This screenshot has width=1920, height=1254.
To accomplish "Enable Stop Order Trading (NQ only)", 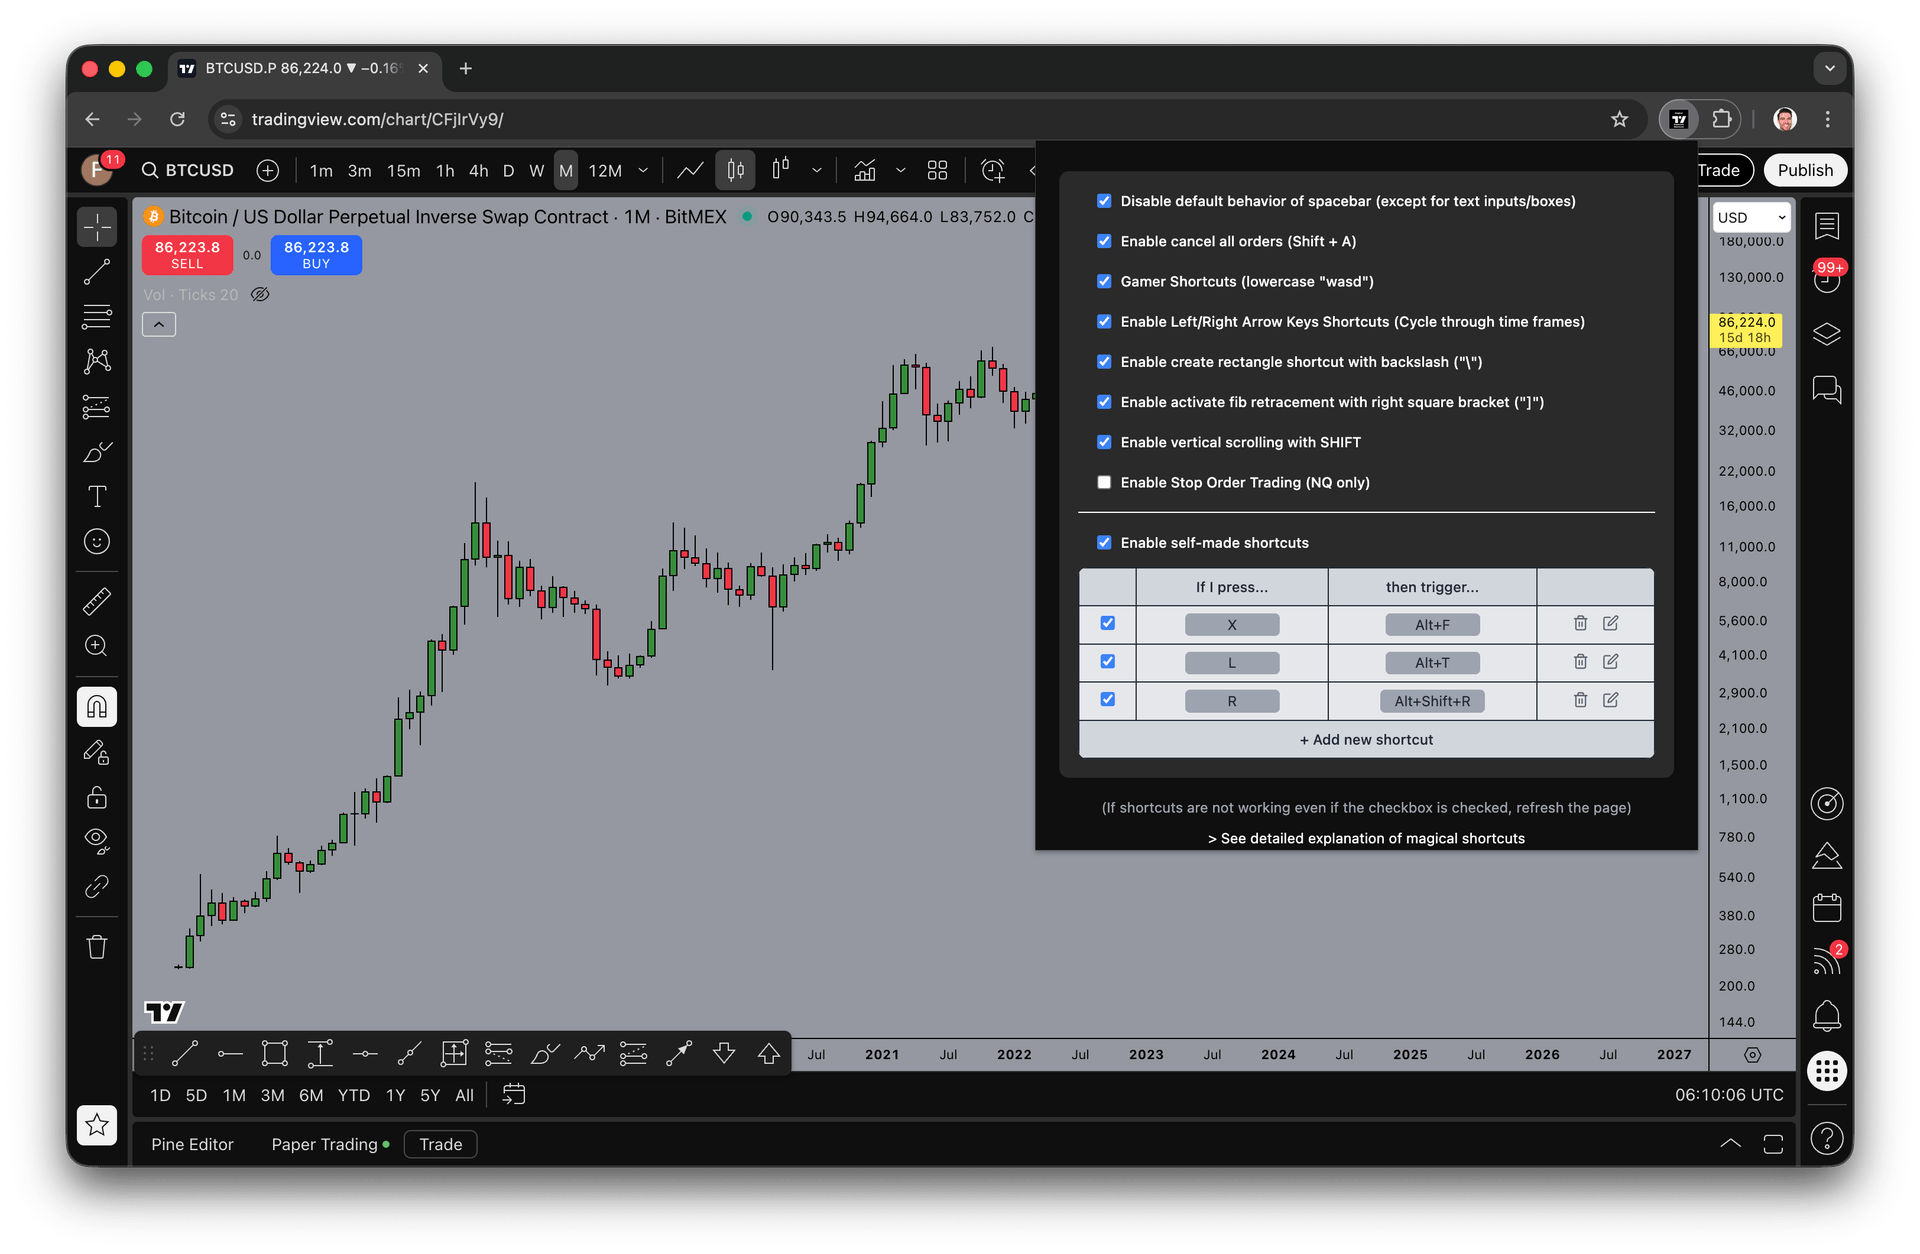I will coord(1104,482).
